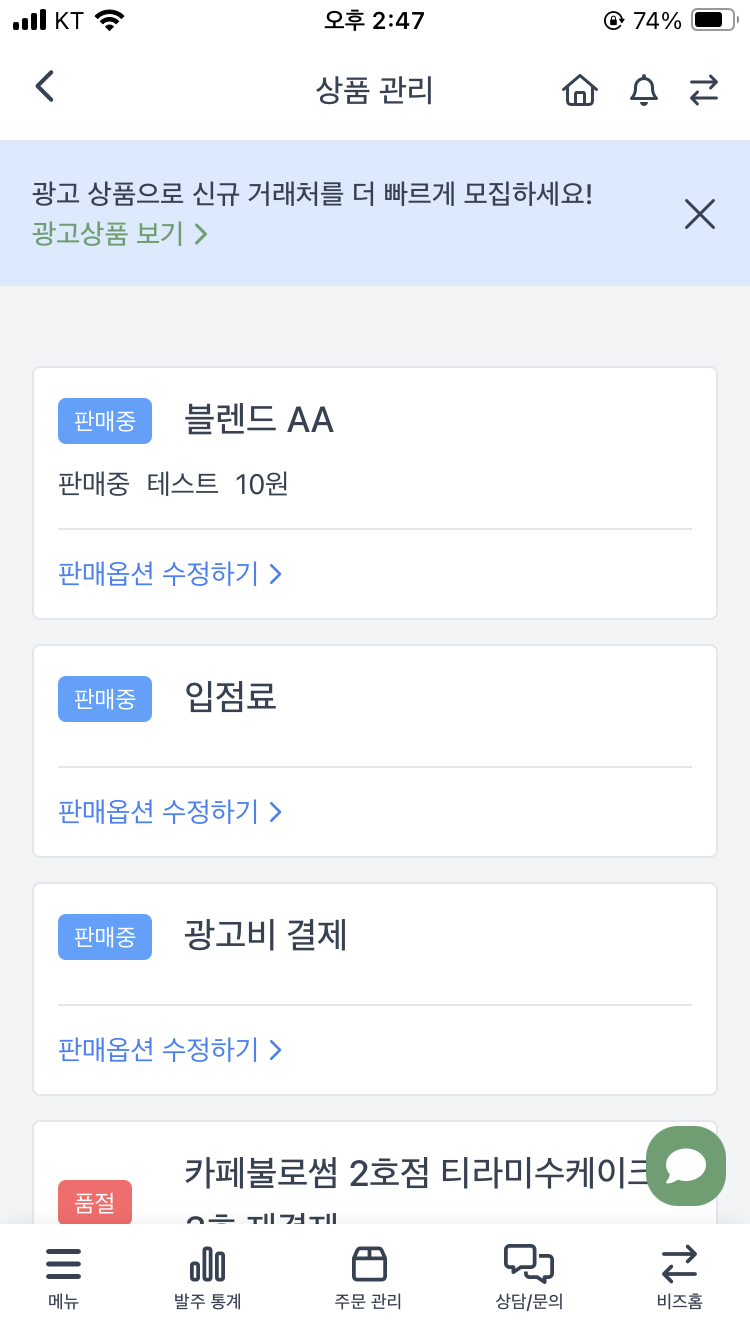Tap the swap arrows icon in header
Viewport: 750px width, 1334px height.
pos(704,91)
